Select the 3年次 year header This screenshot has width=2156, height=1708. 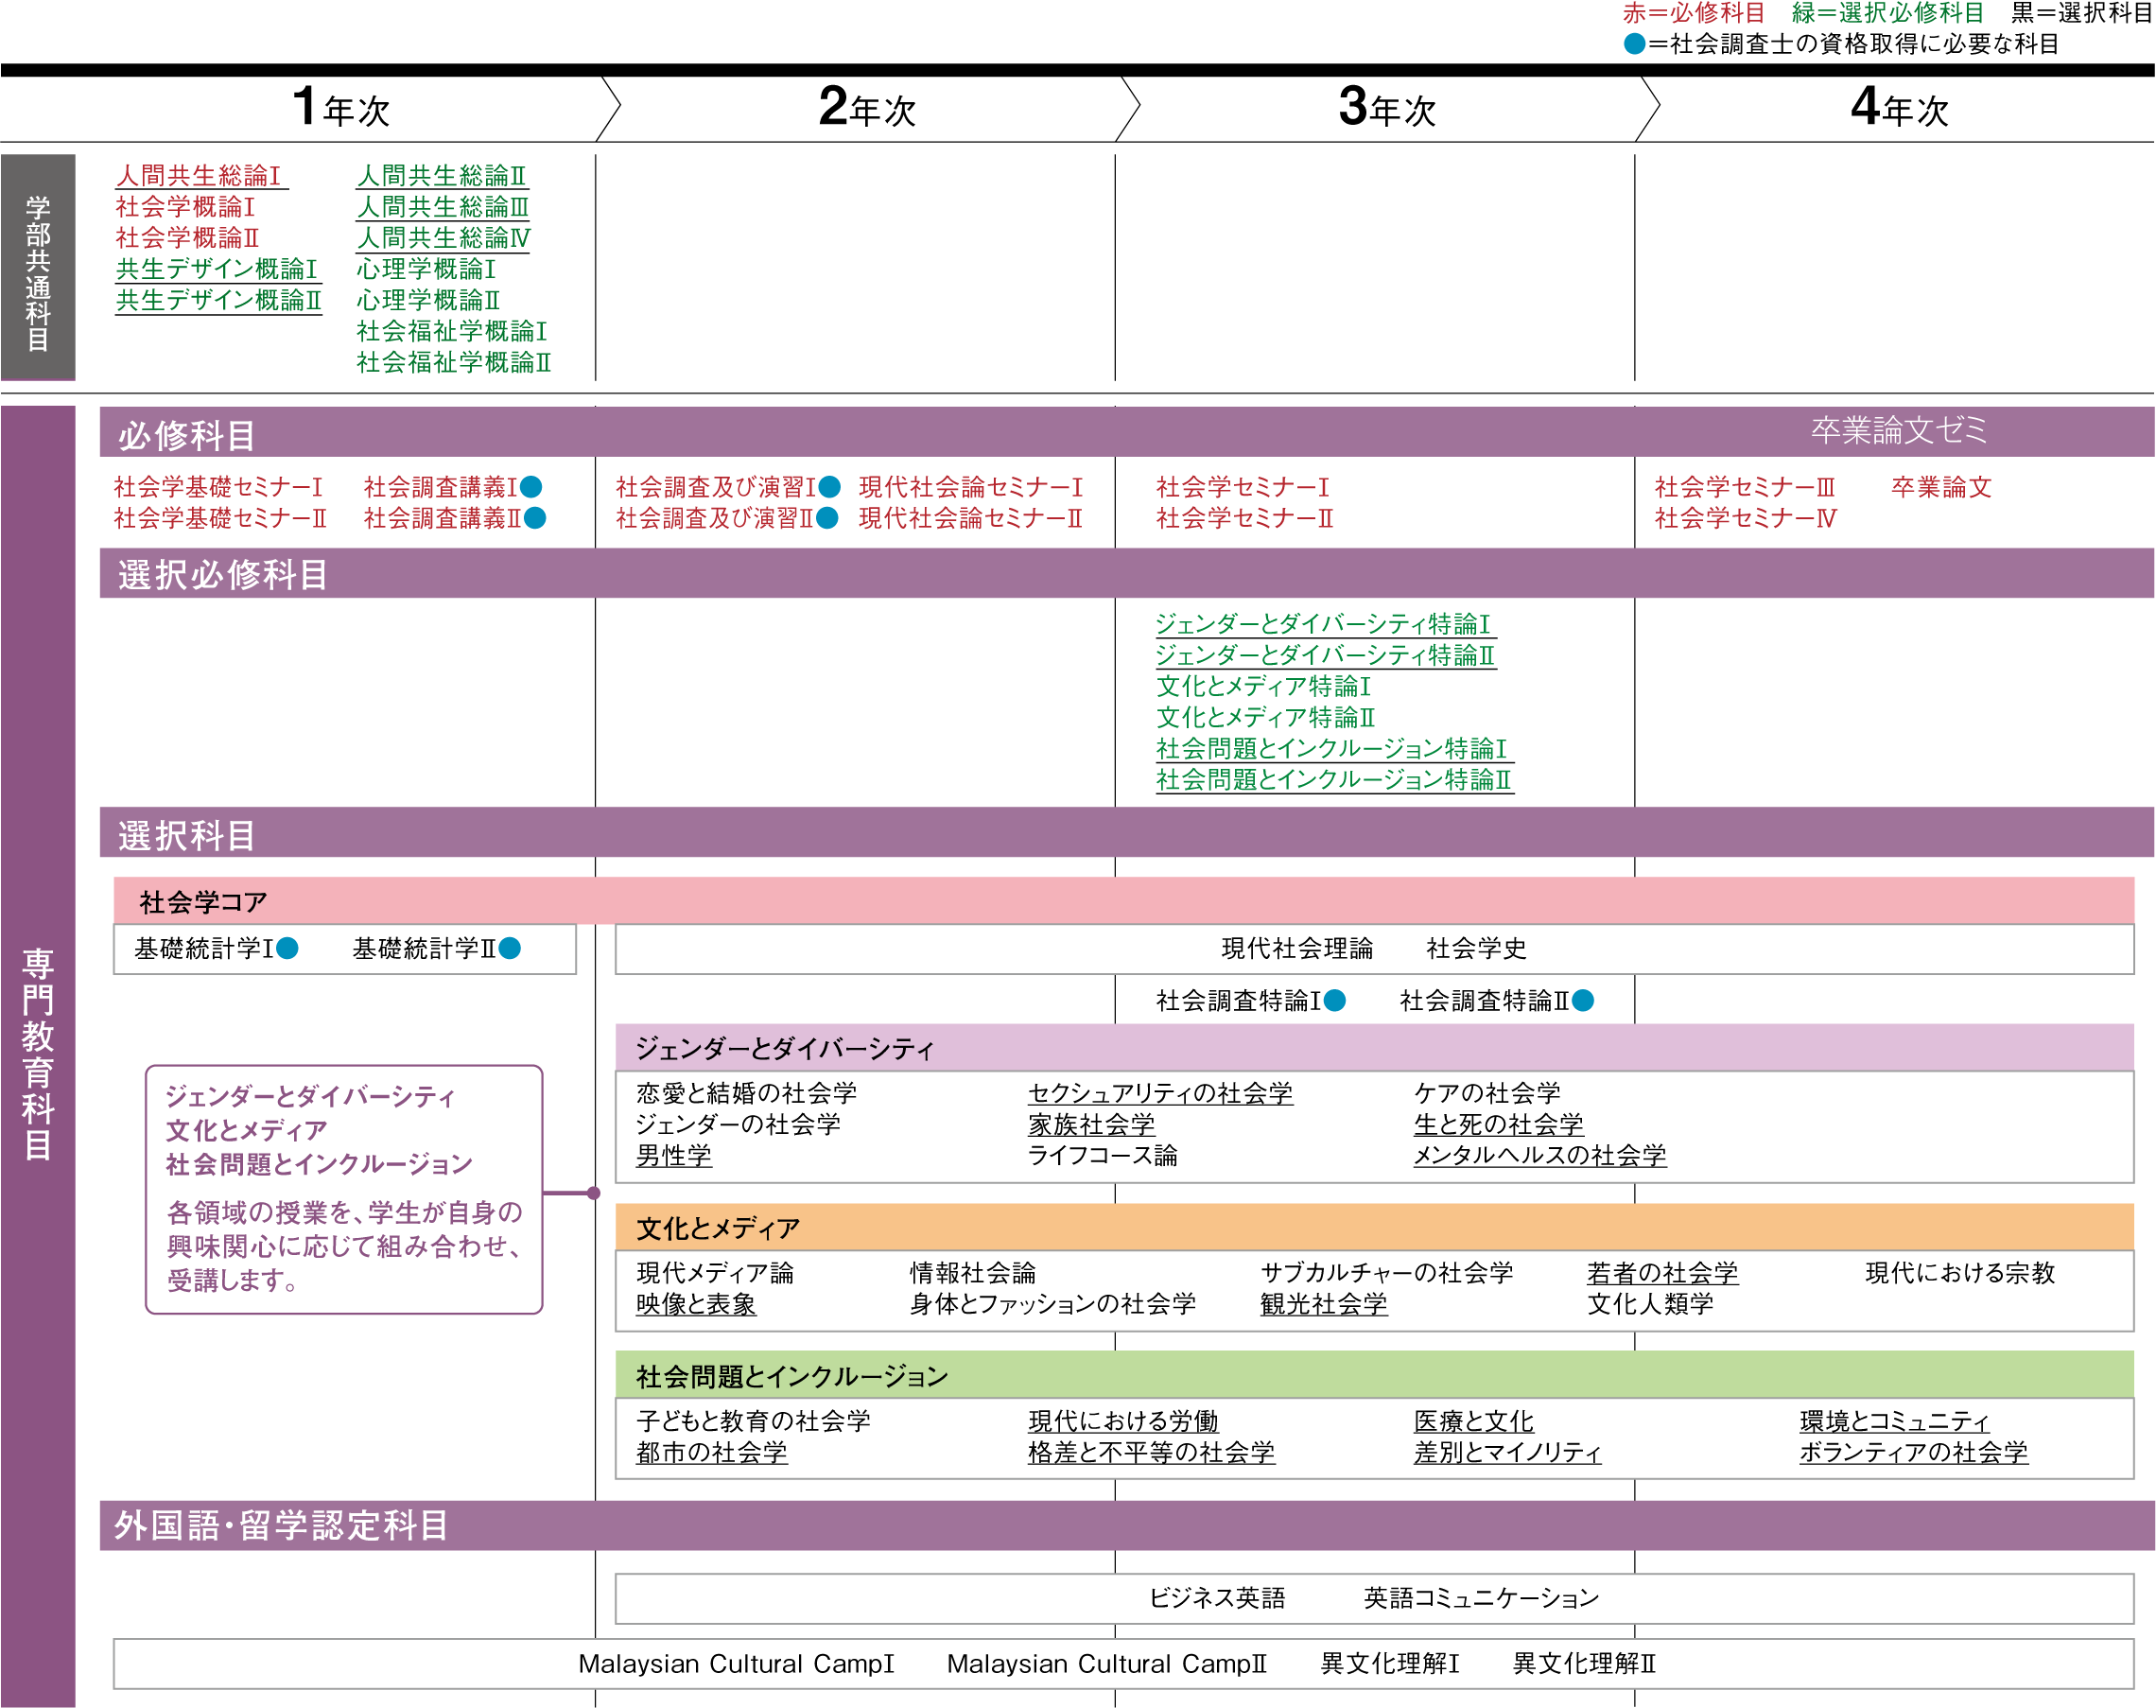click(x=1387, y=108)
